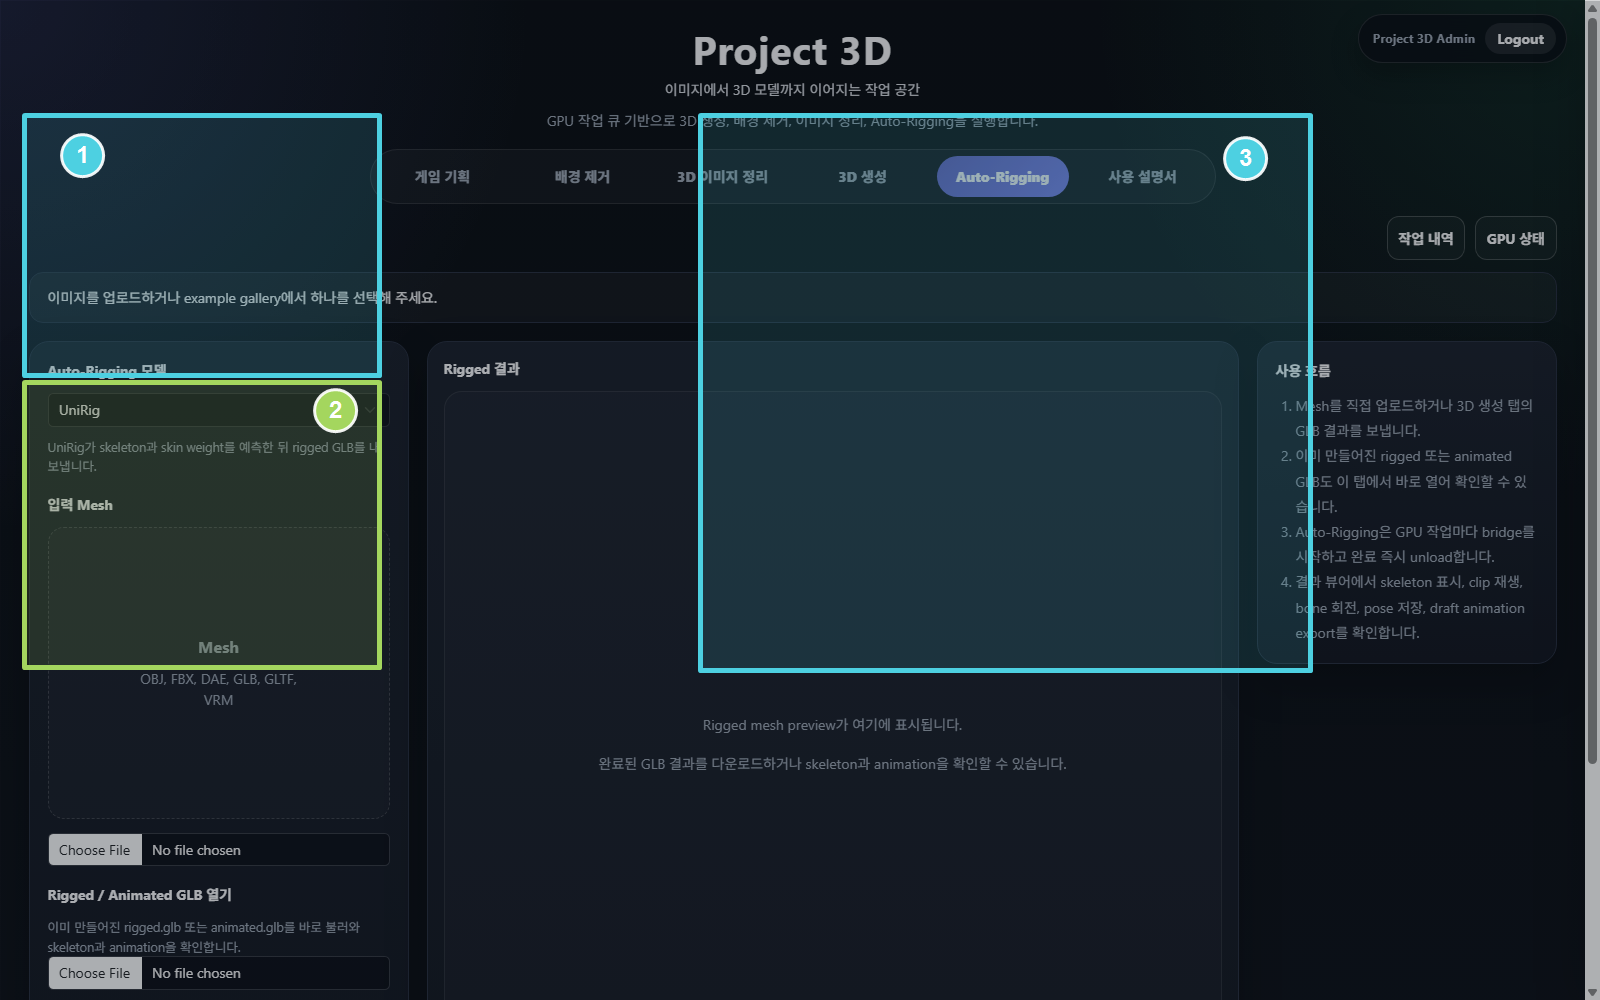Switch to the 배경 제거 tab

[x=582, y=177]
